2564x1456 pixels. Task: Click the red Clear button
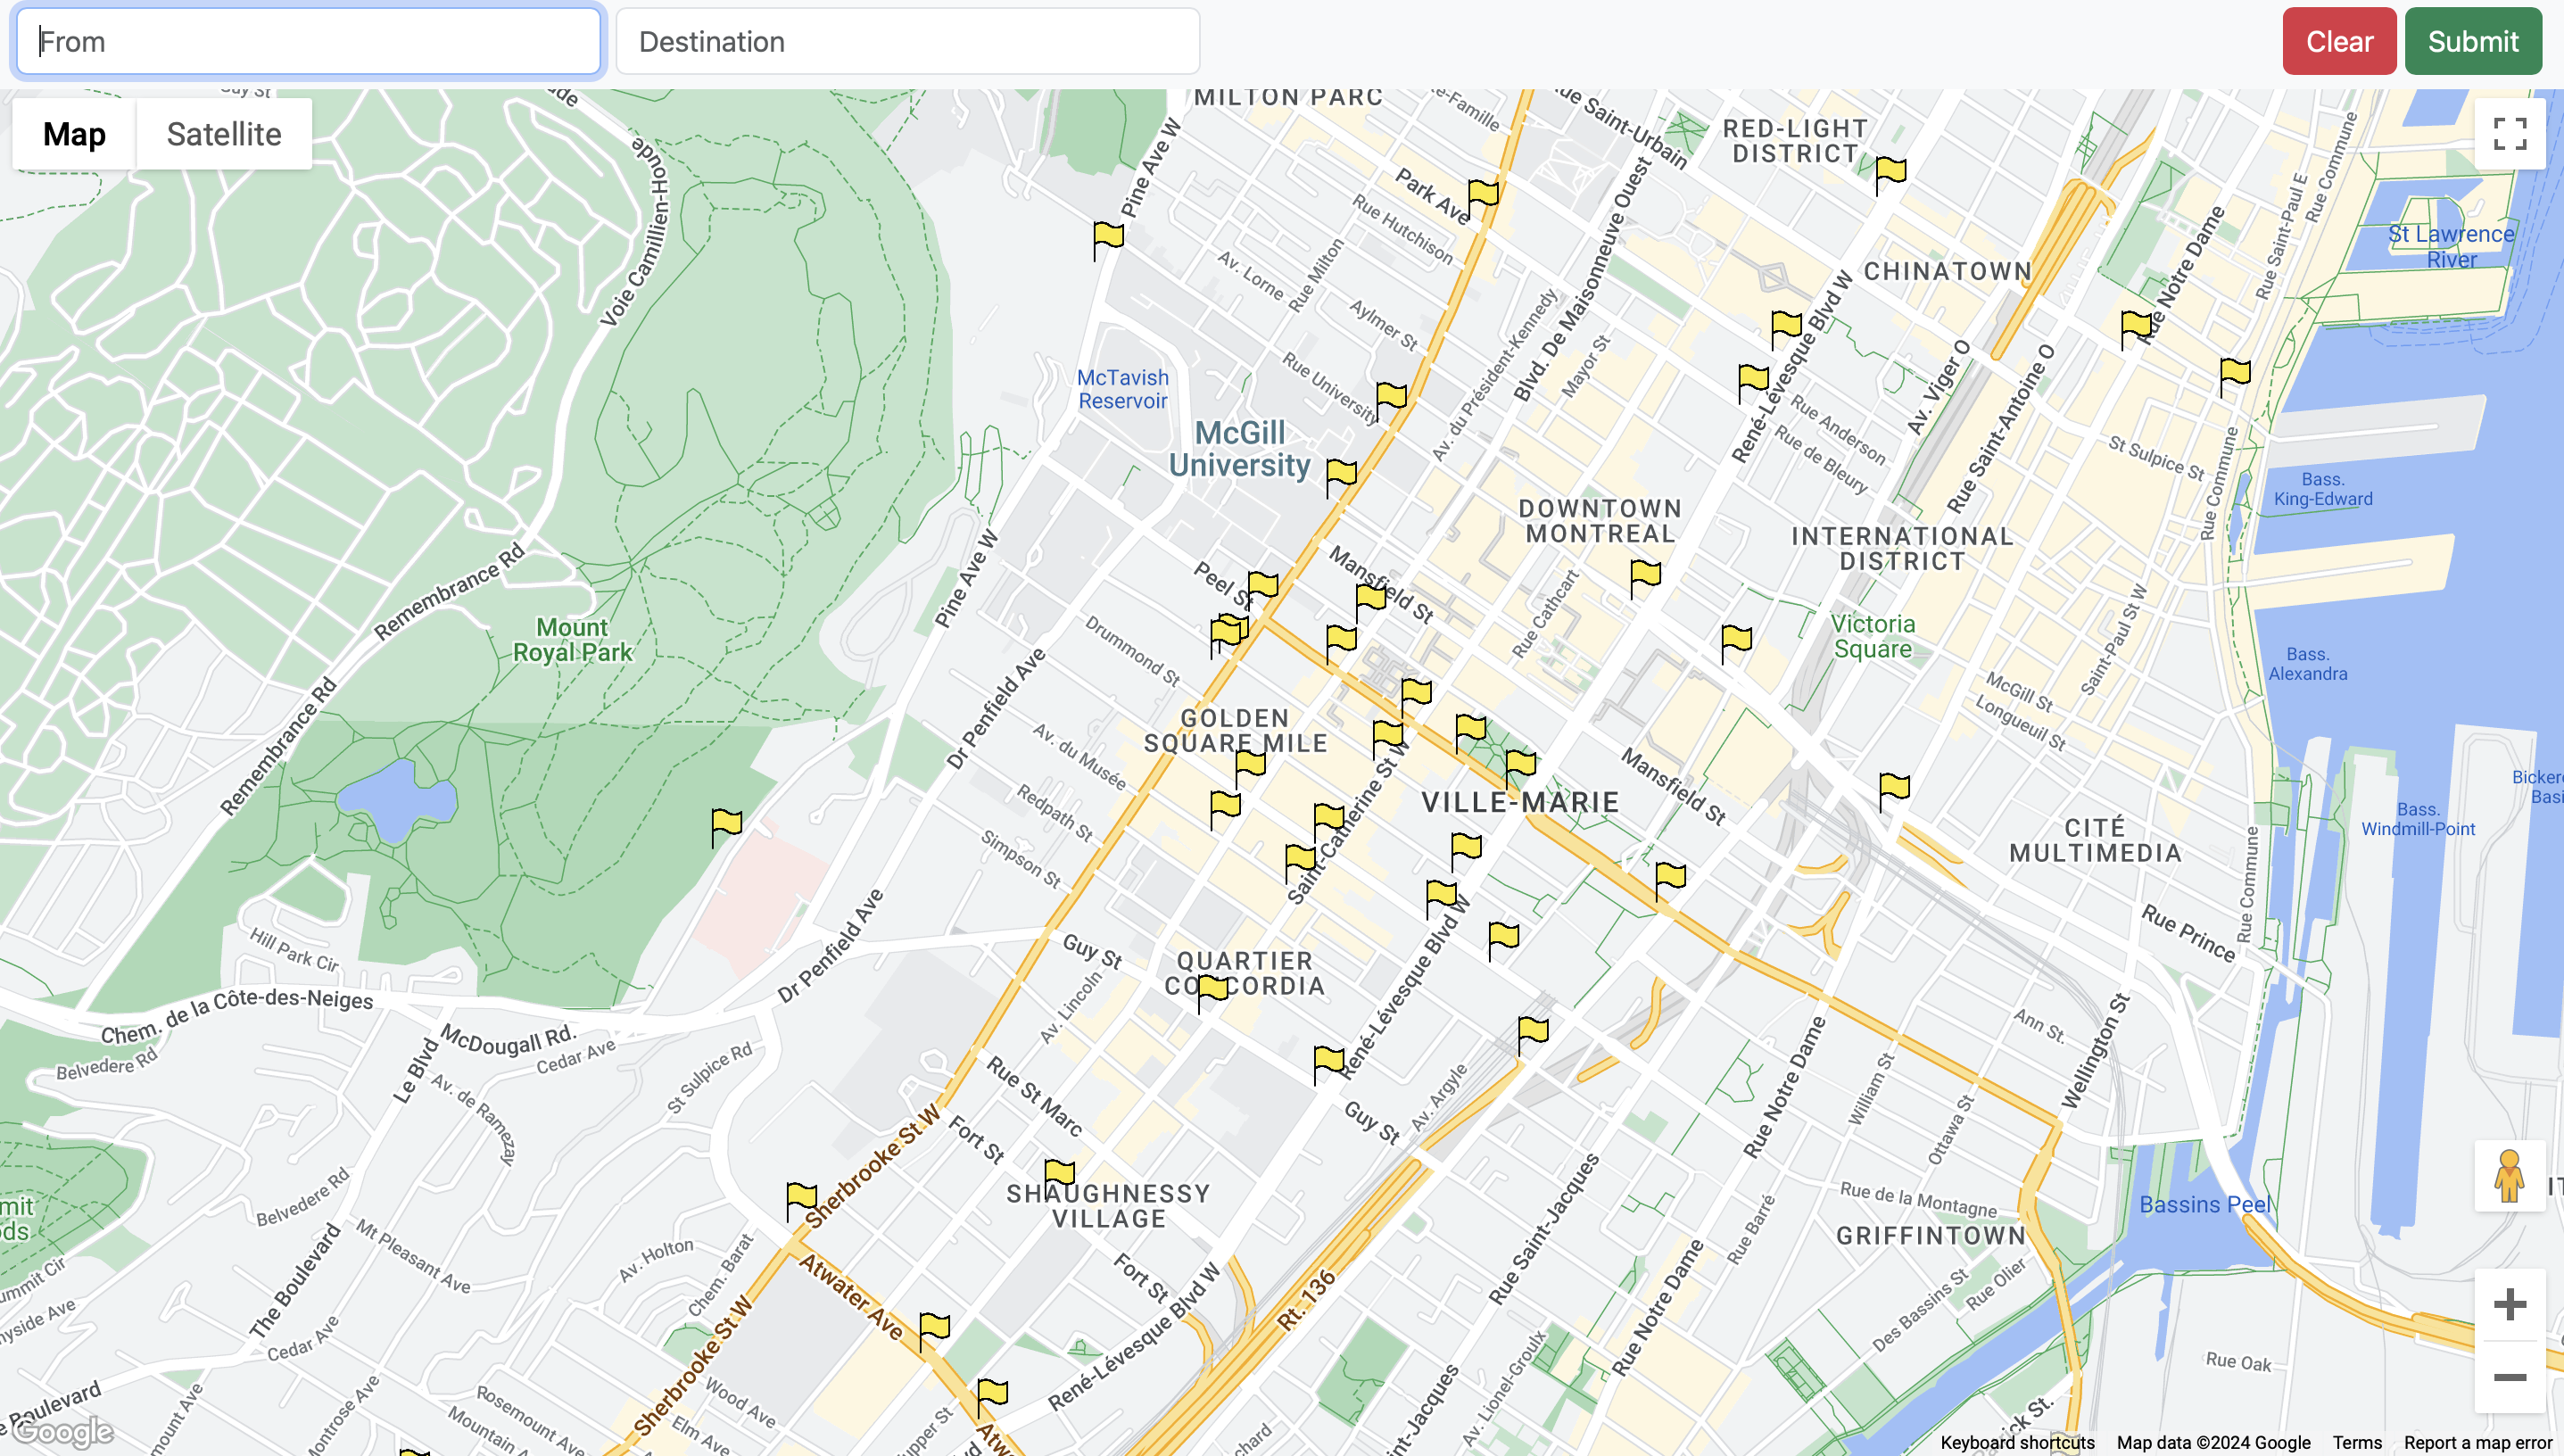(2339, 41)
